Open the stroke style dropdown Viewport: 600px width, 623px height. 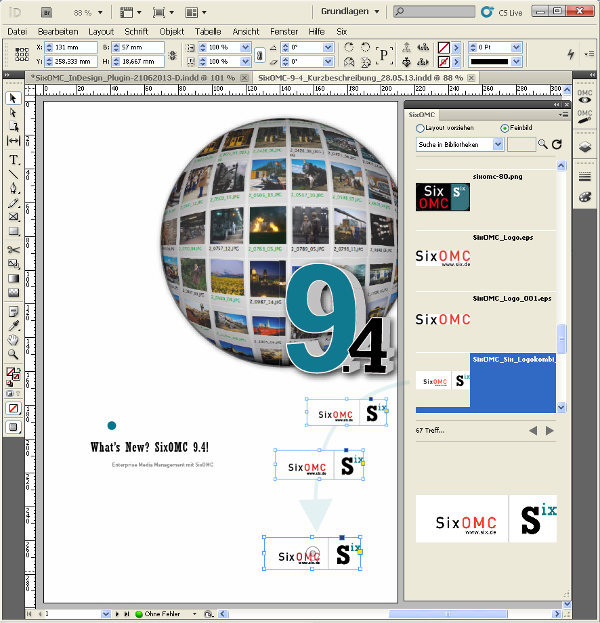coord(516,62)
